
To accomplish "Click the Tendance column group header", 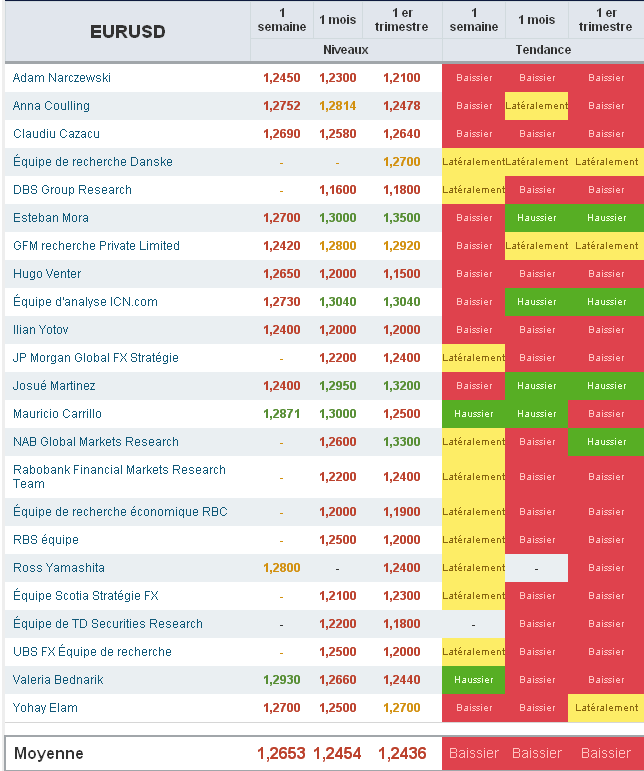I will click(x=543, y=50).
